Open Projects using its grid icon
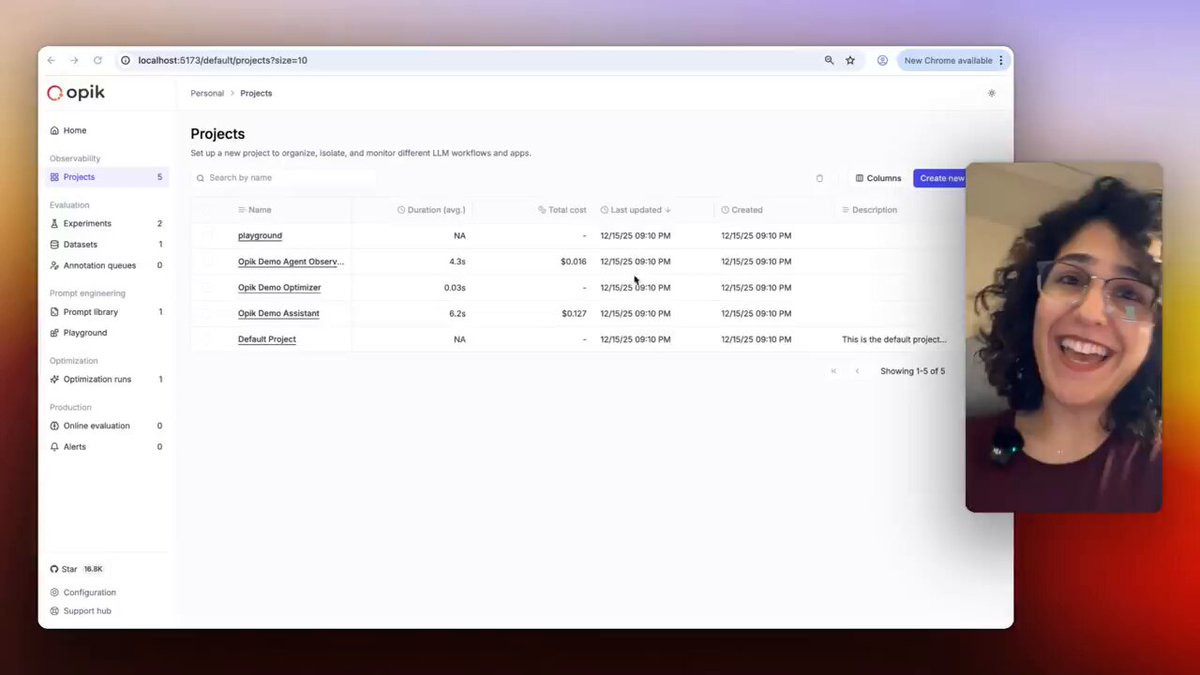The image size is (1200, 675). click(x=54, y=177)
